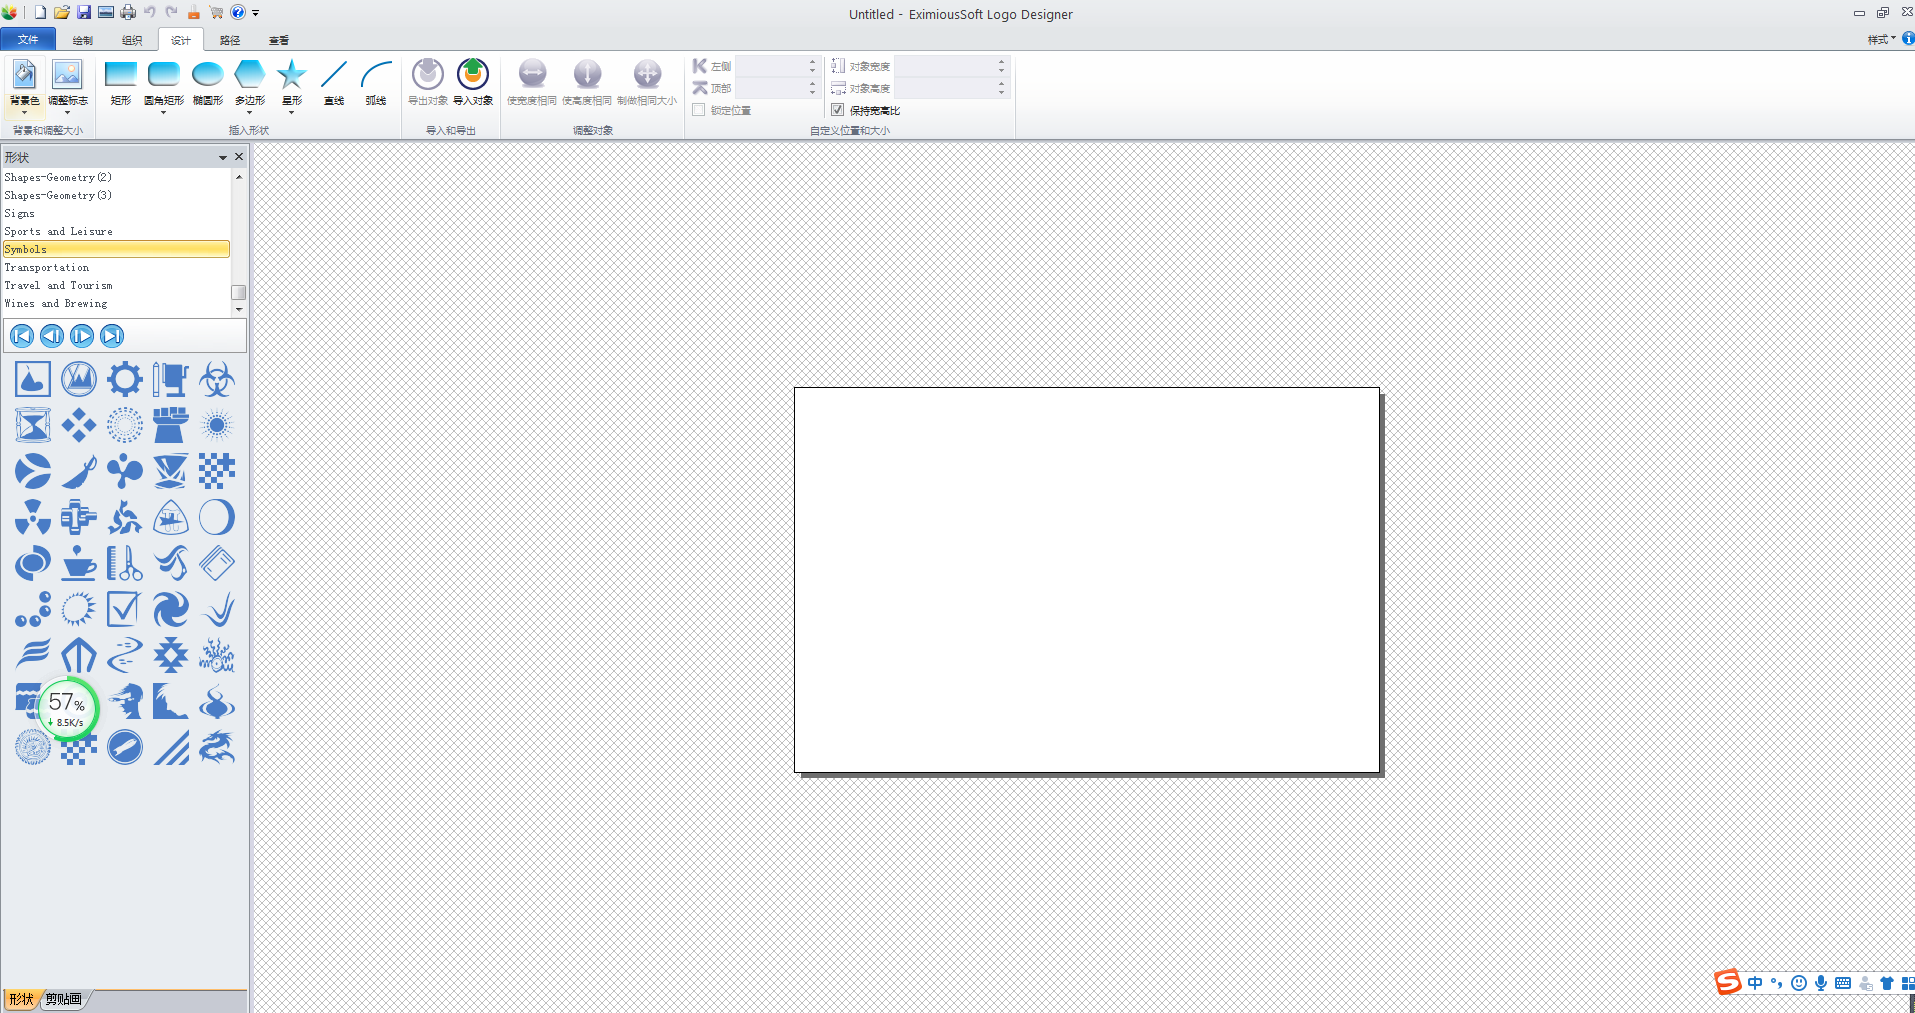
Task: Insert the dragon symbol shape
Action: pyautogui.click(x=216, y=747)
